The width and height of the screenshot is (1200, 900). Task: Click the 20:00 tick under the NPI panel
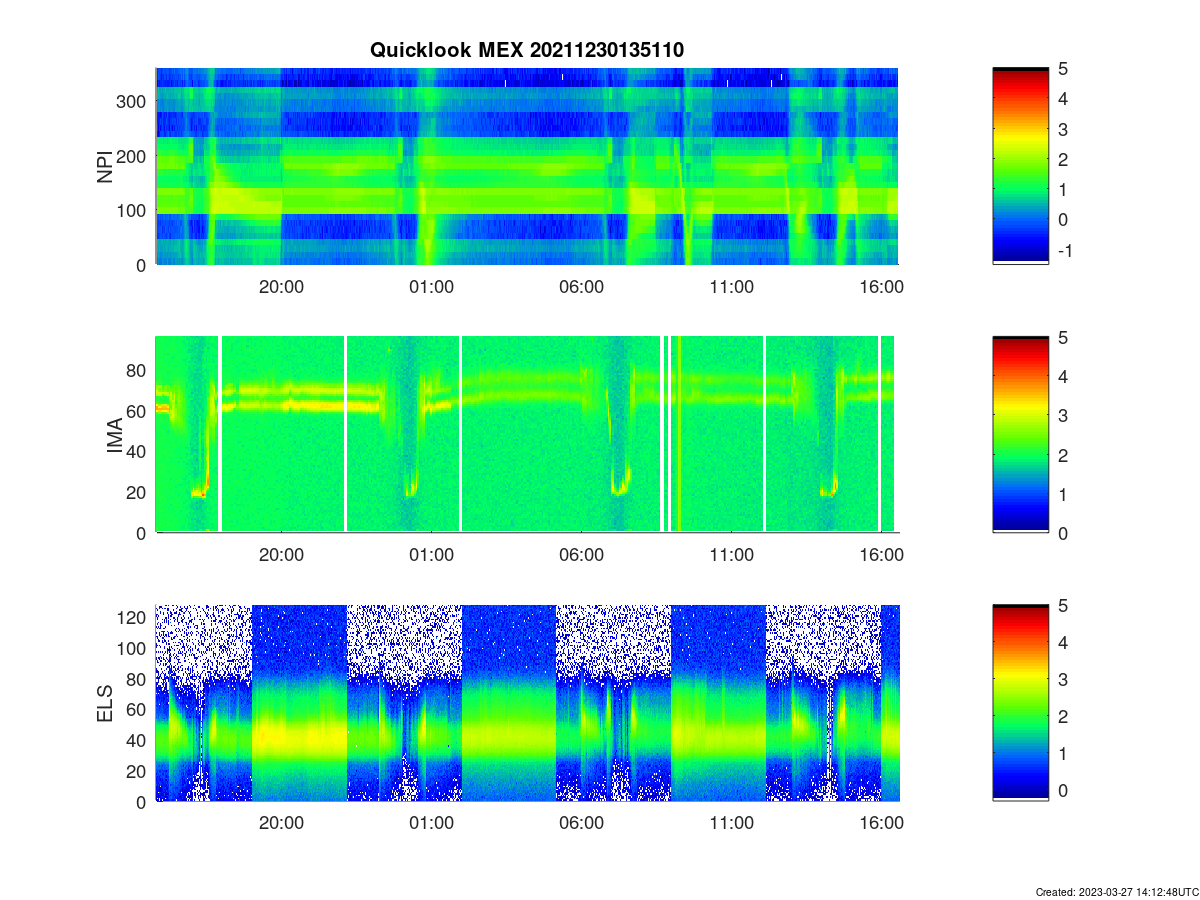[282, 286]
